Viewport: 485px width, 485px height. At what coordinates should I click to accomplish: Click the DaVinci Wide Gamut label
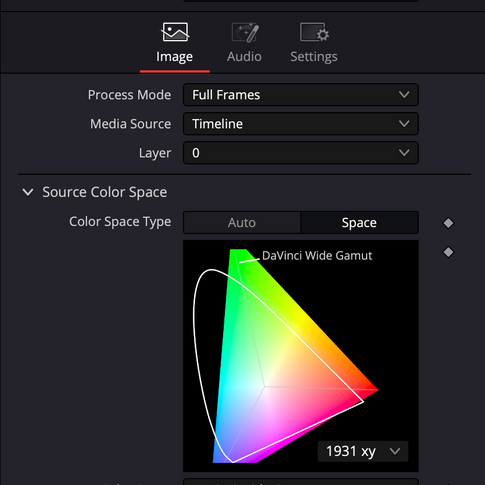pos(317,256)
